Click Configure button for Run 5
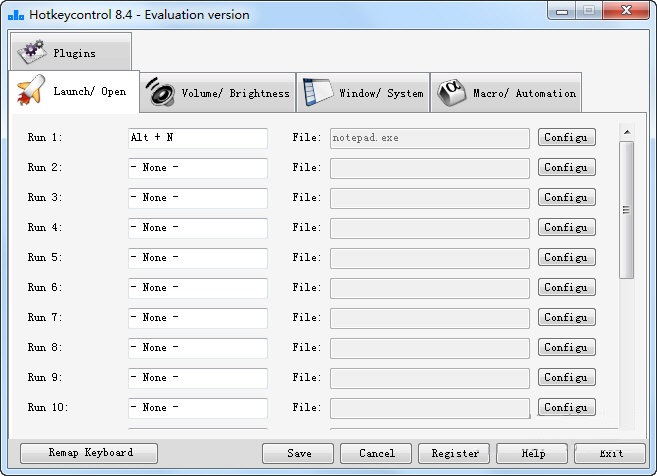The width and height of the screenshot is (657, 476). 566,258
